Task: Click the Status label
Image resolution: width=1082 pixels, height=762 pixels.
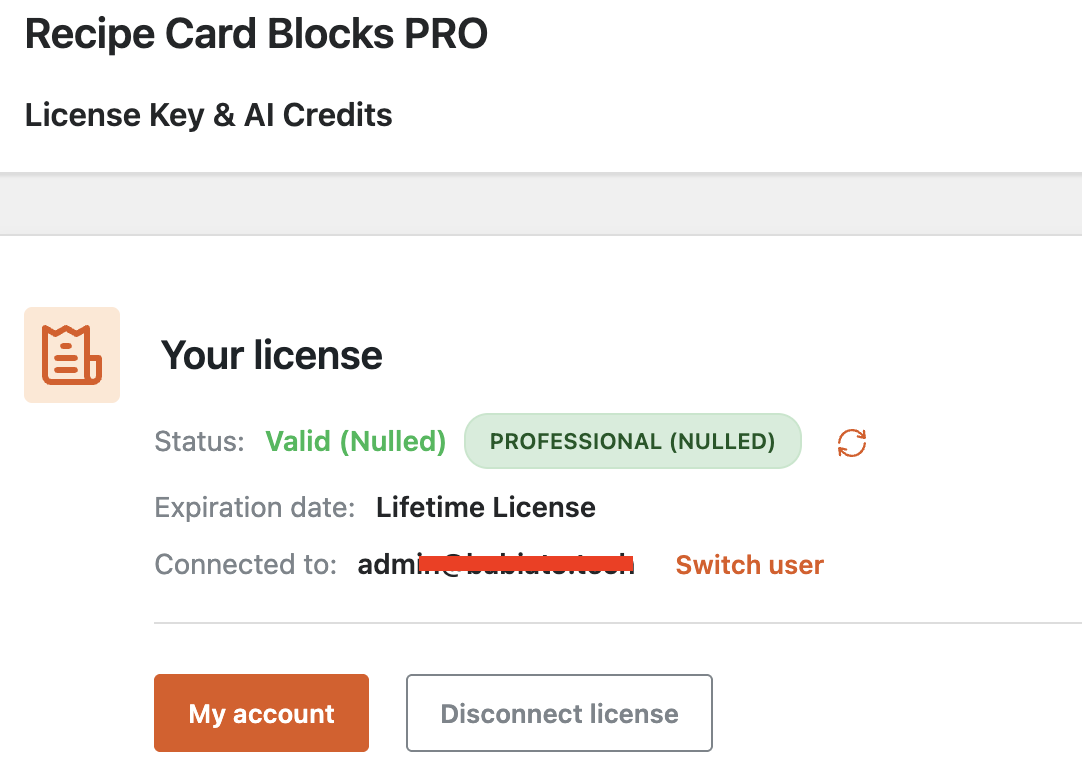Action: tap(199, 441)
